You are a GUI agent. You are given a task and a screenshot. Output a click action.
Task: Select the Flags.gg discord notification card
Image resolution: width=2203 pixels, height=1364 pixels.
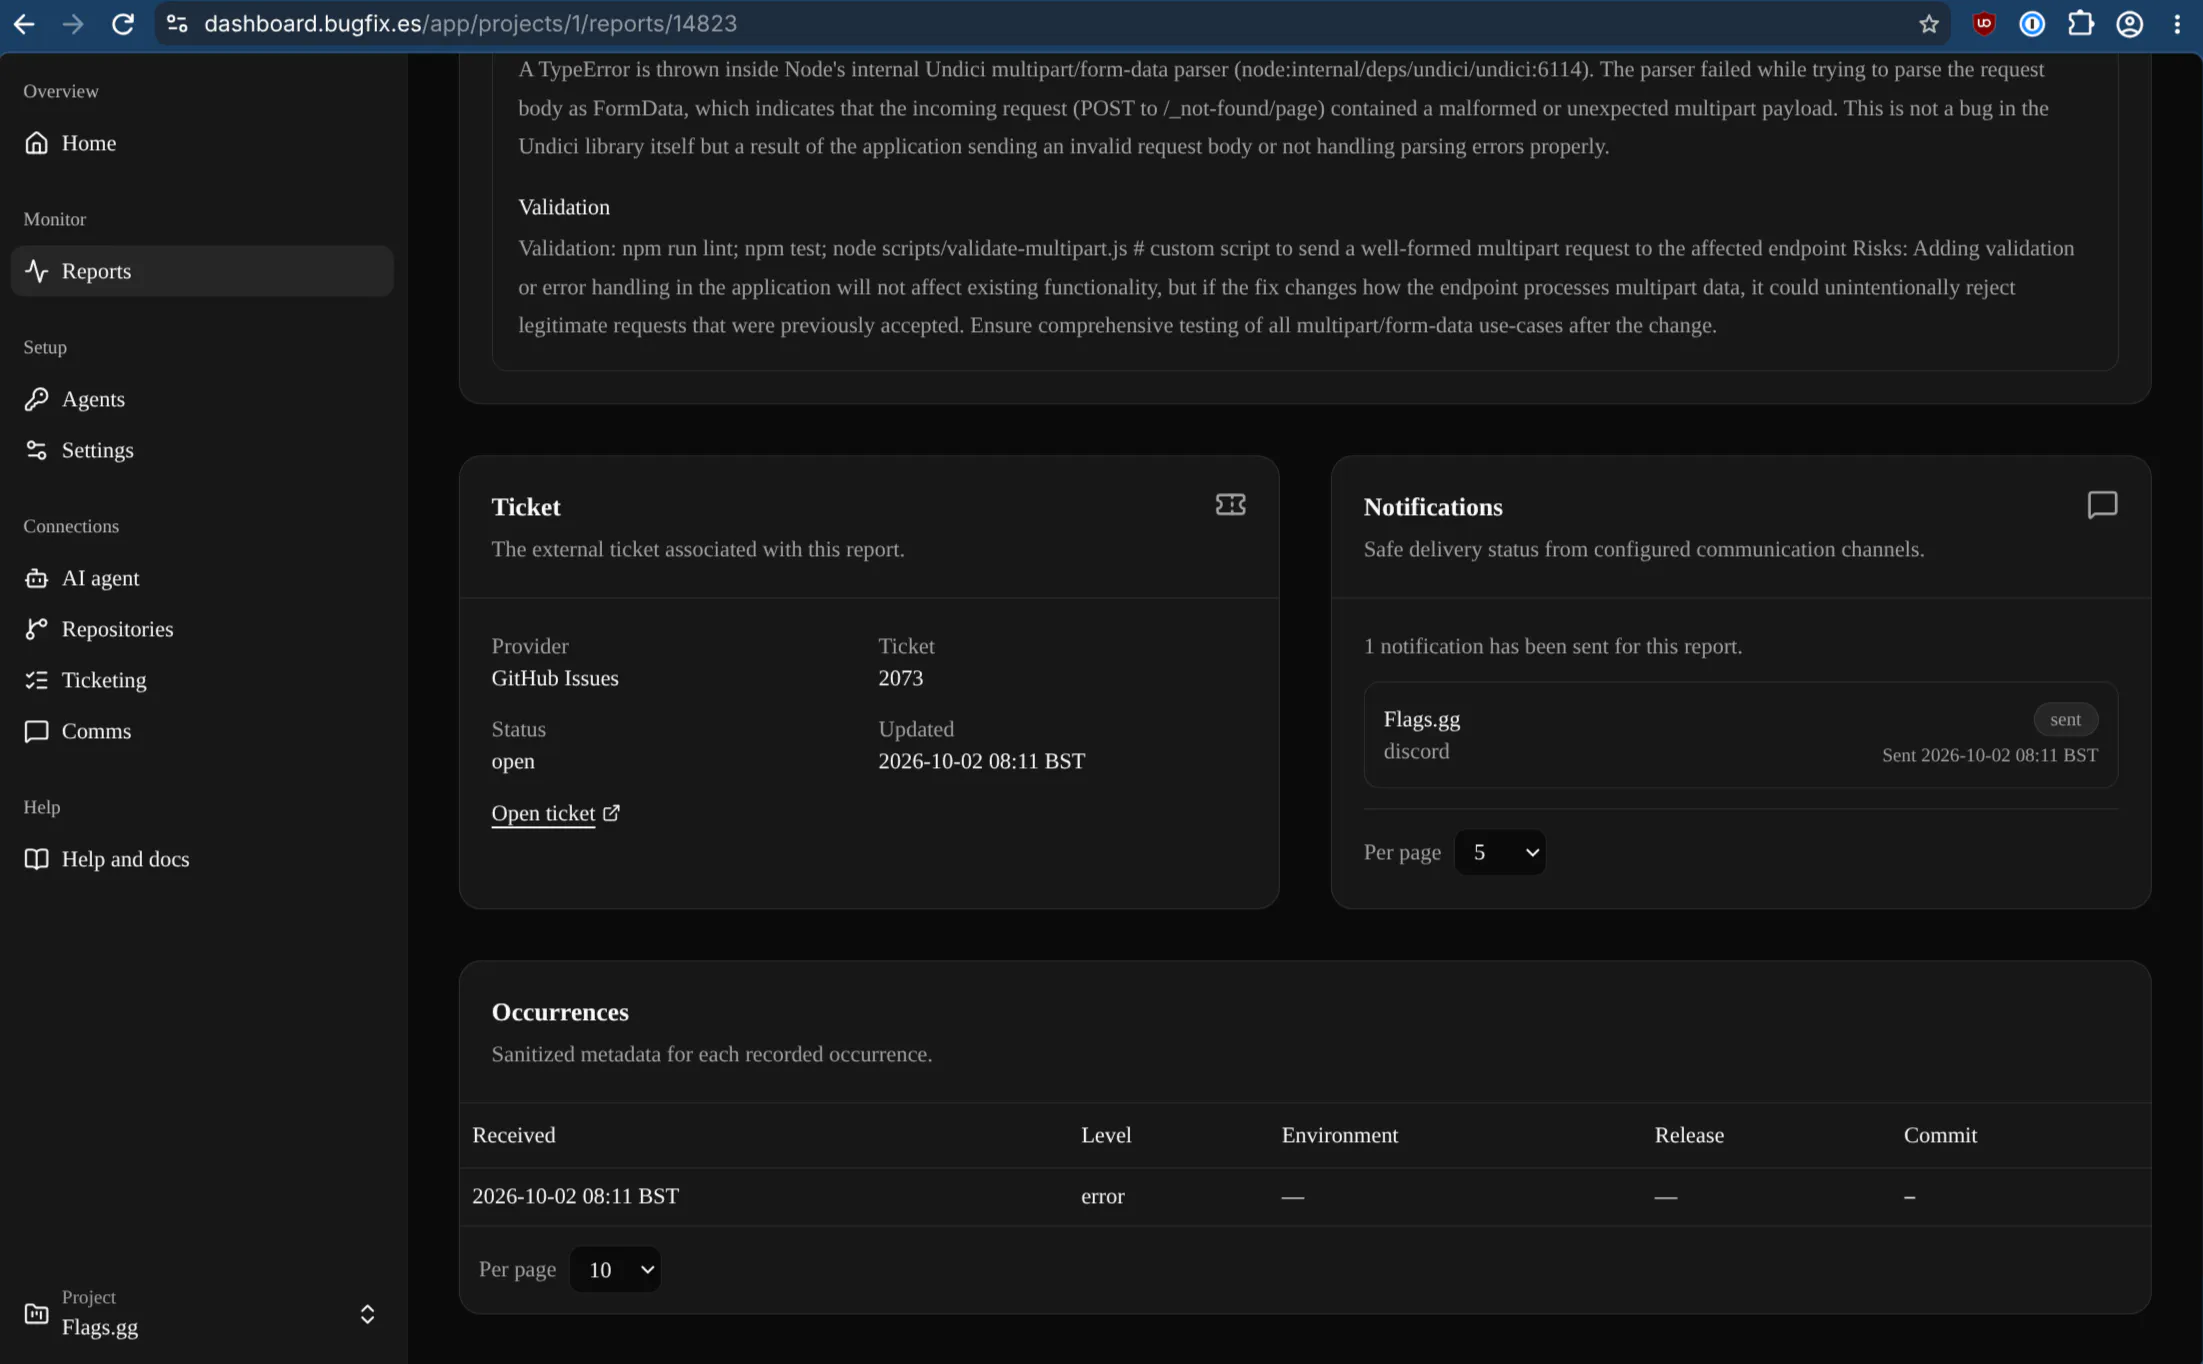pos(1740,735)
